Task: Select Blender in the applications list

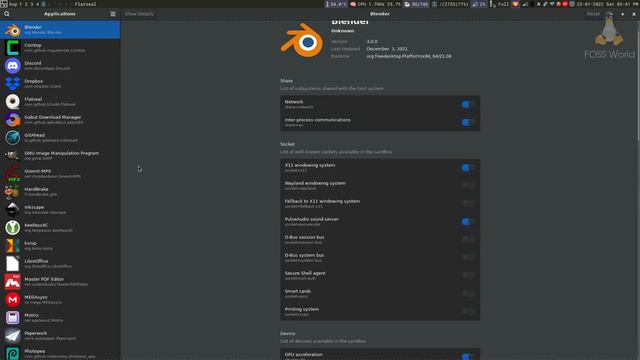Action: [60, 30]
